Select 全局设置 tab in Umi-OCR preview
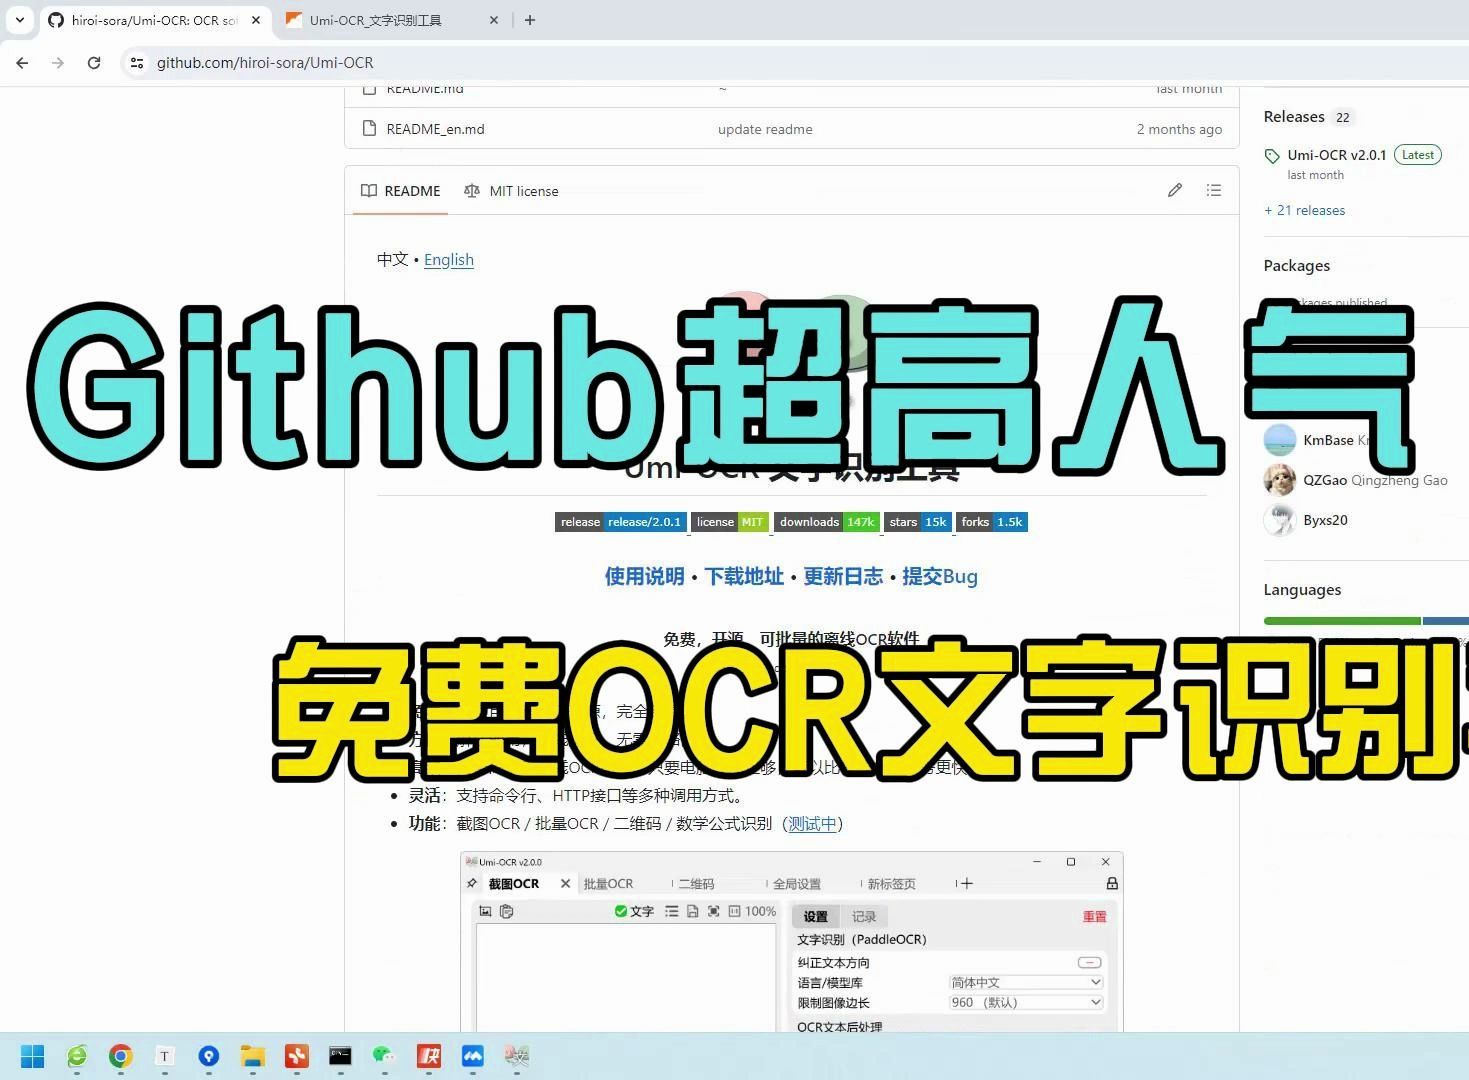This screenshot has width=1469, height=1080. pyautogui.click(x=797, y=884)
